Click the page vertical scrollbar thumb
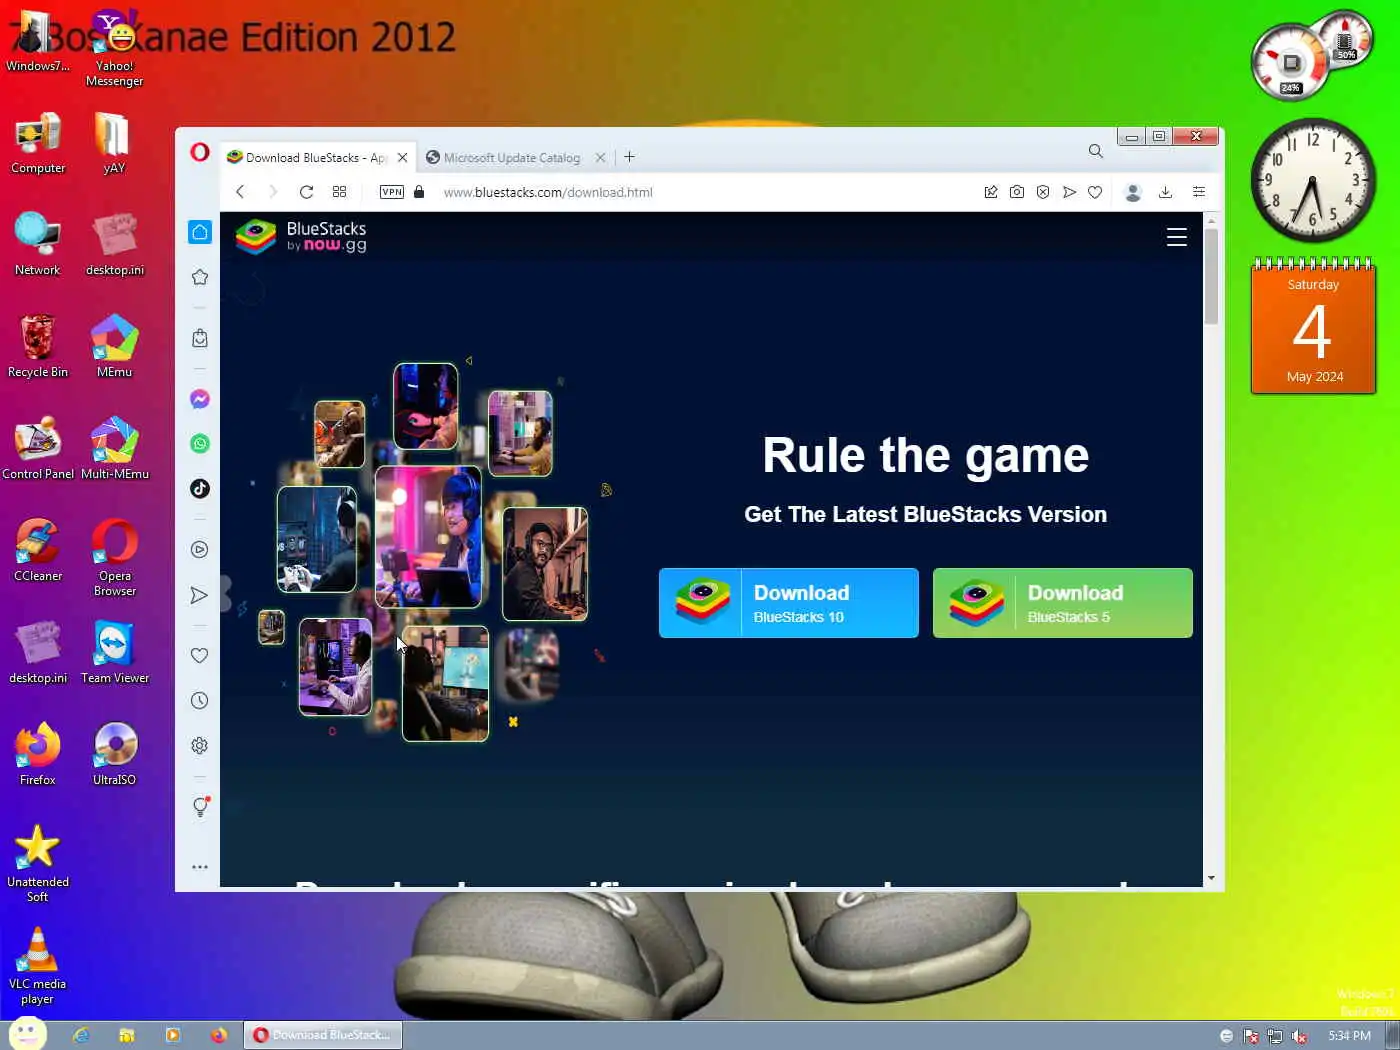Image resolution: width=1400 pixels, height=1050 pixels. (x=1211, y=276)
